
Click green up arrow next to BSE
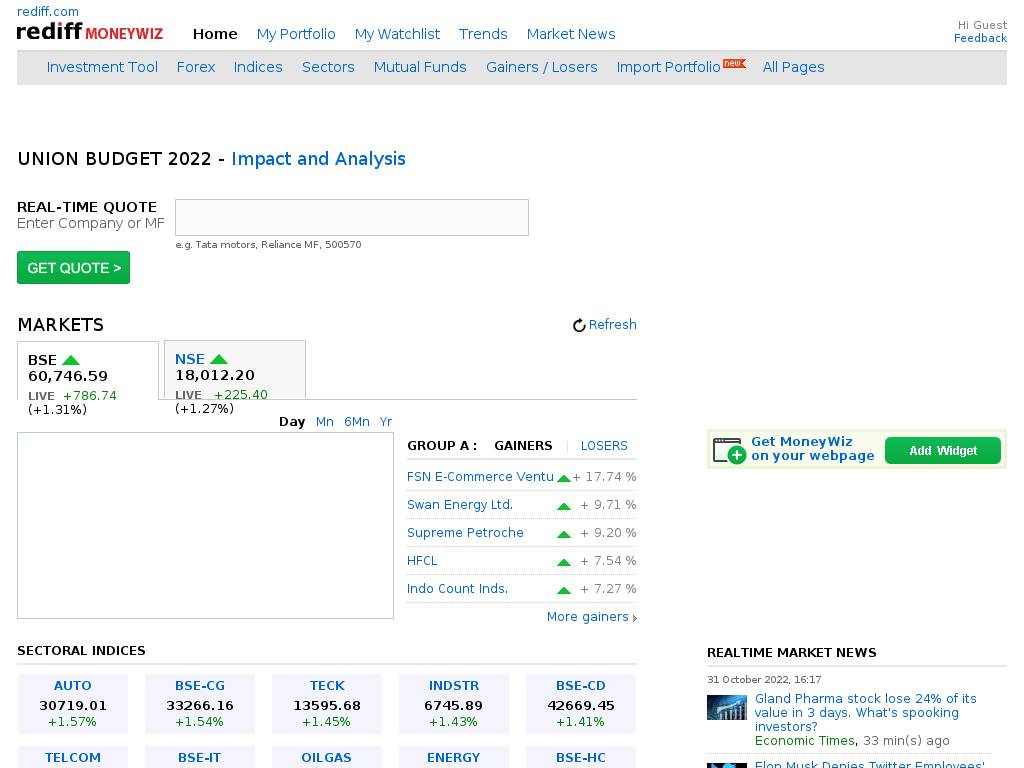tap(71, 360)
